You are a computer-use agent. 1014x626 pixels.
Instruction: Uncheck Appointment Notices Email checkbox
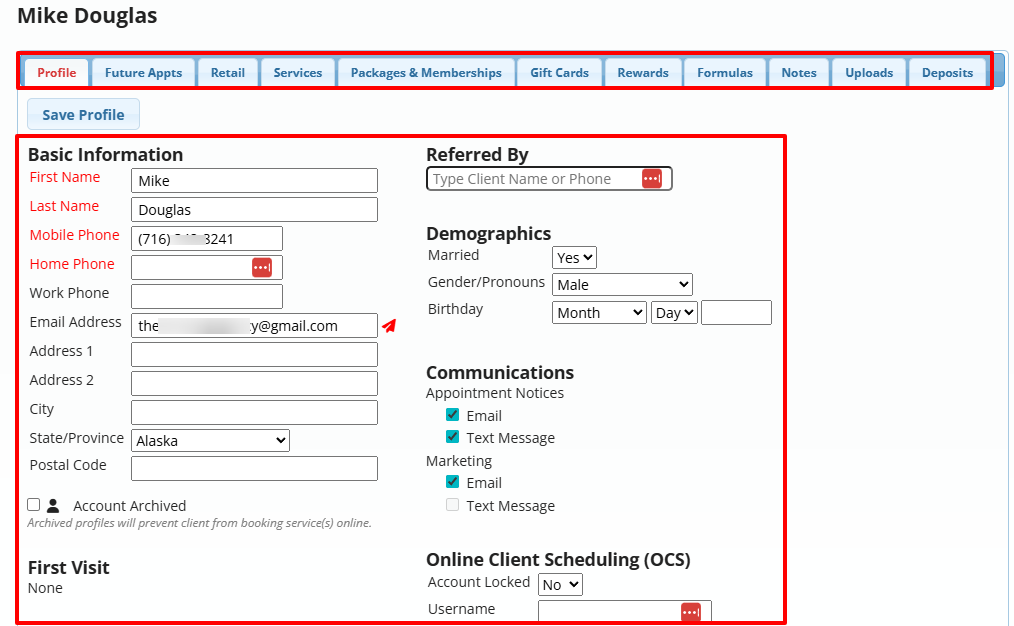pos(453,415)
